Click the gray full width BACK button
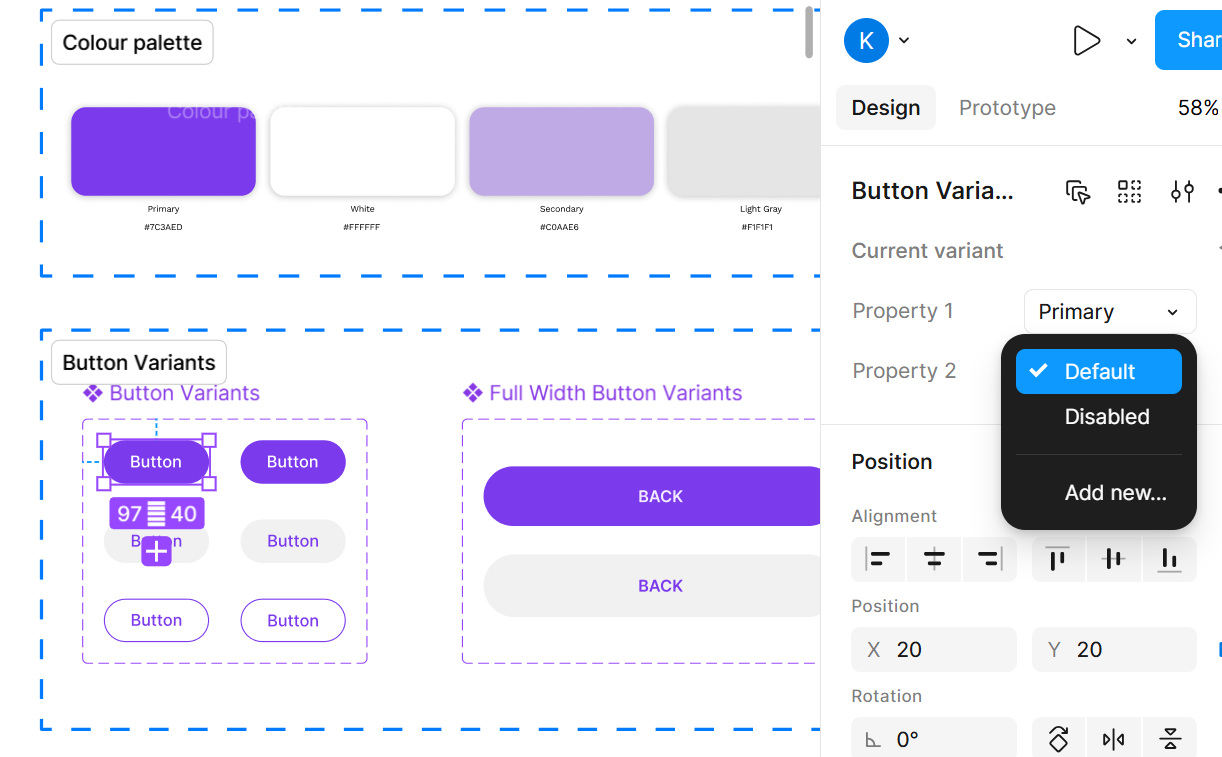 coord(652,586)
